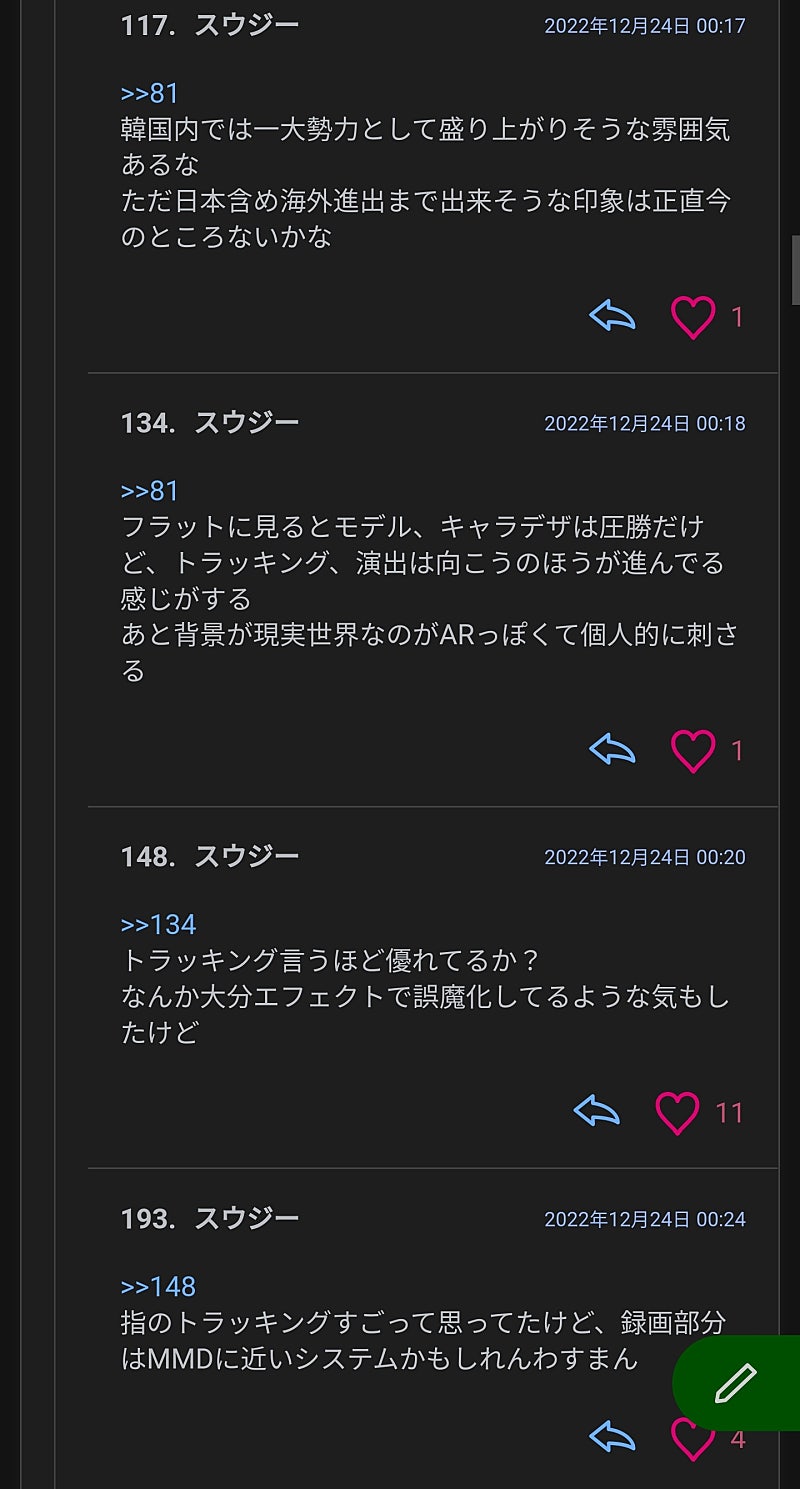The image size is (800, 1489).
Task: Like comment 148 with heart icon
Action: pos(677,1112)
